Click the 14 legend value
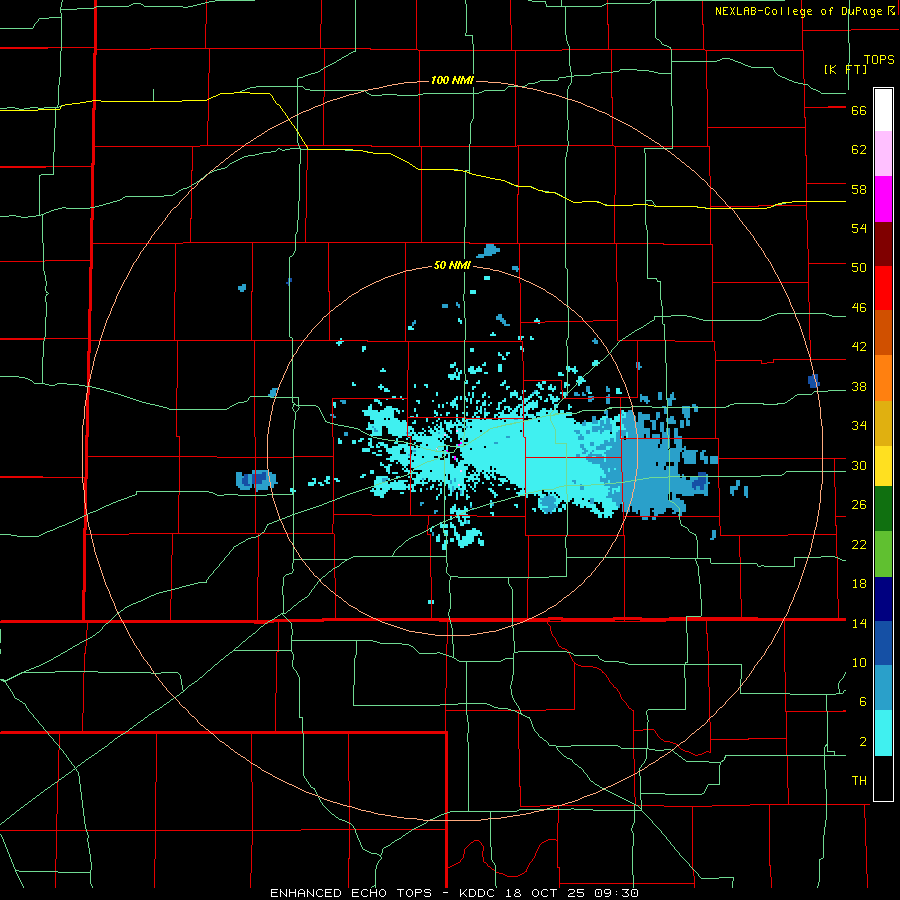This screenshot has width=900, height=900. tap(859, 623)
